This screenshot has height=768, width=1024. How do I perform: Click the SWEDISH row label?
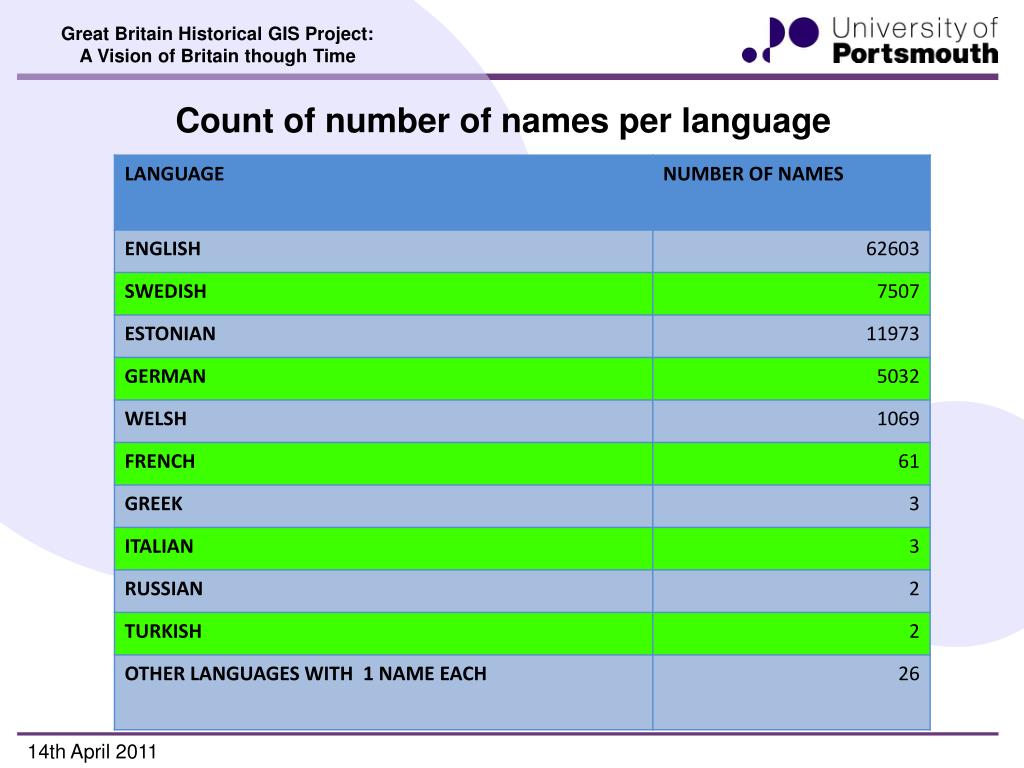pos(165,291)
